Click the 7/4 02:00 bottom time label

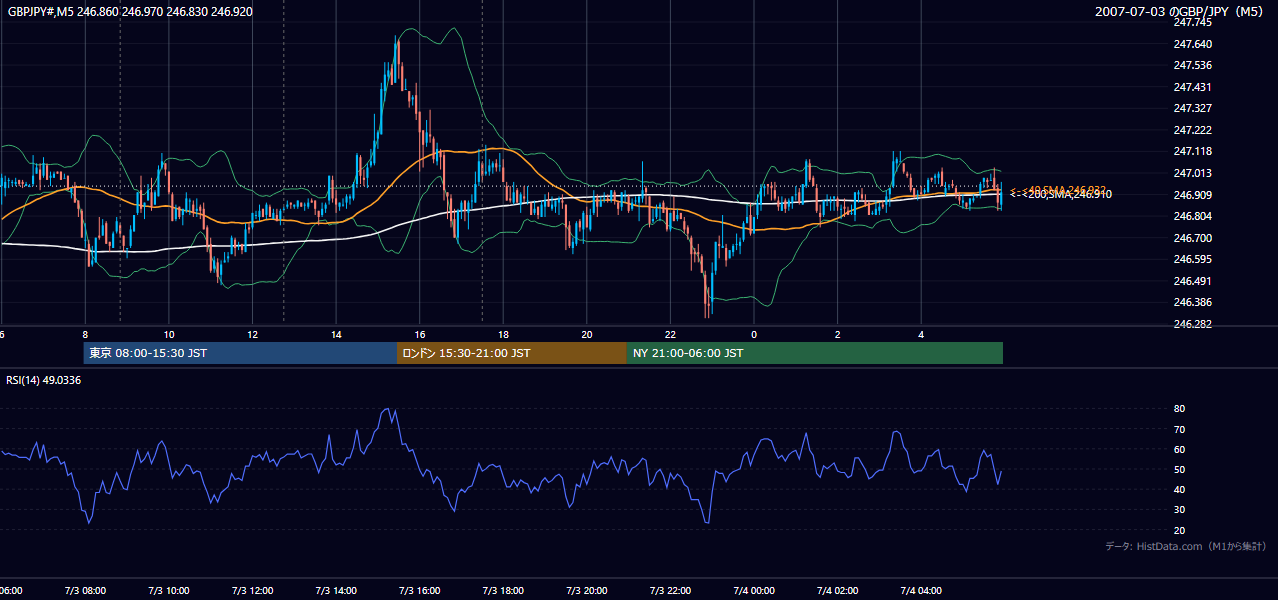pyautogui.click(x=838, y=591)
